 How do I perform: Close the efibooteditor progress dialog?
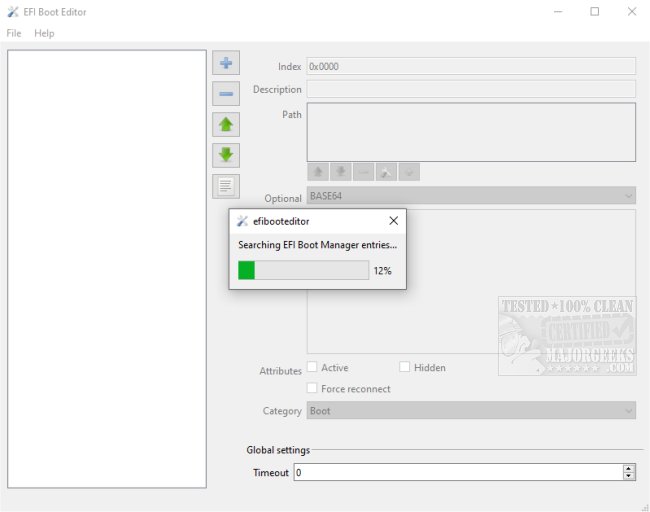(393, 221)
